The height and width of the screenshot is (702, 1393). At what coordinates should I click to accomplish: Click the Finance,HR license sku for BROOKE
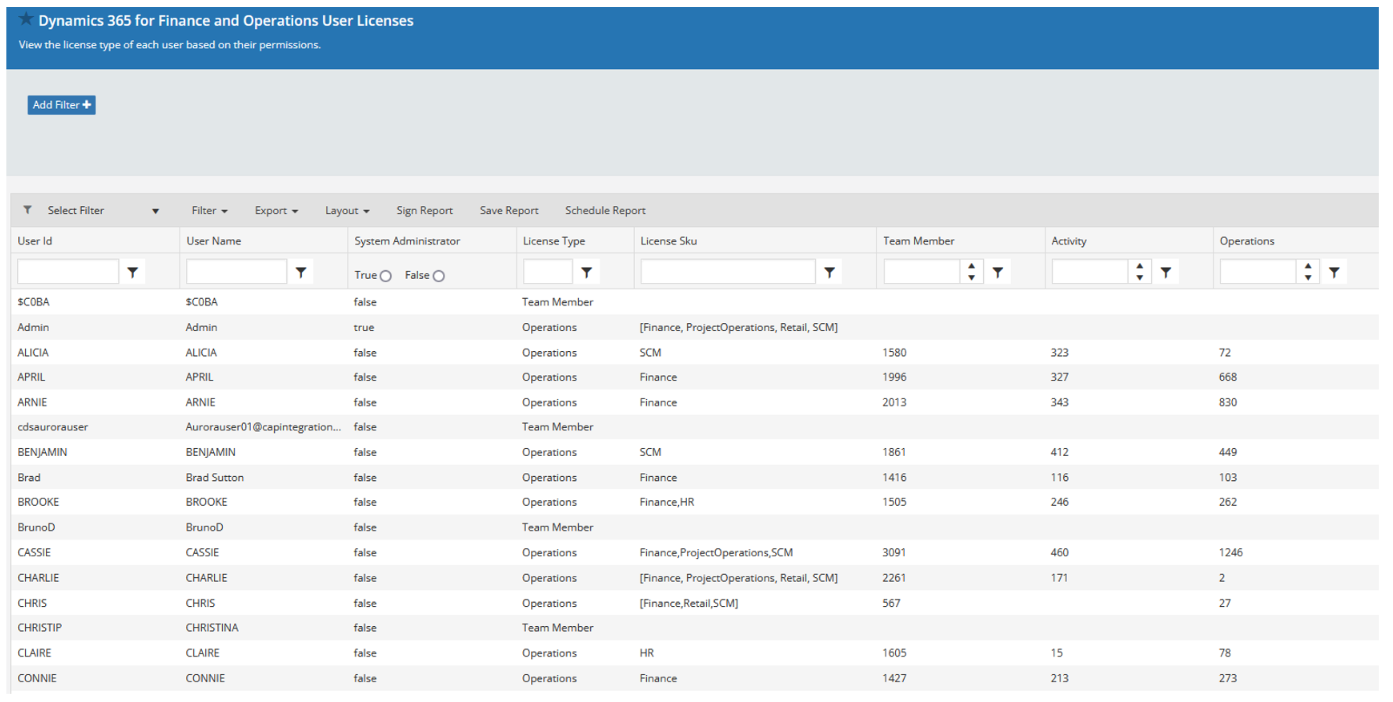667,502
